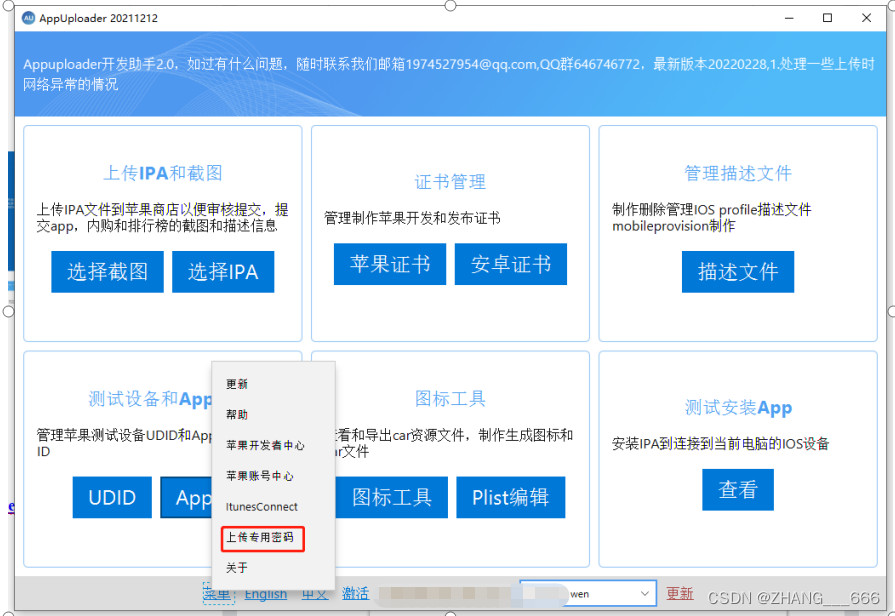Click the 管理制作苹果开发和发布证书 description
The width and height of the screenshot is (895, 616).
pyautogui.click(x=412, y=218)
